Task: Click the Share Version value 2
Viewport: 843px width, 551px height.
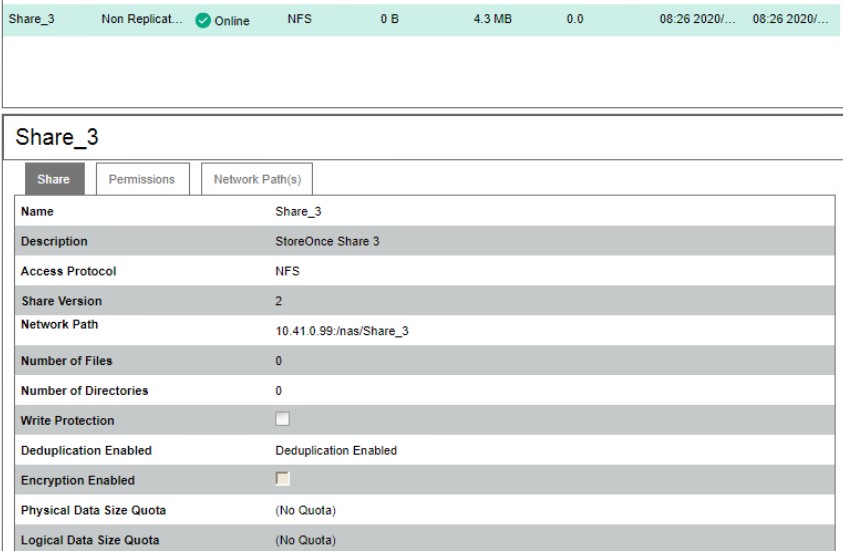Action: (278, 301)
